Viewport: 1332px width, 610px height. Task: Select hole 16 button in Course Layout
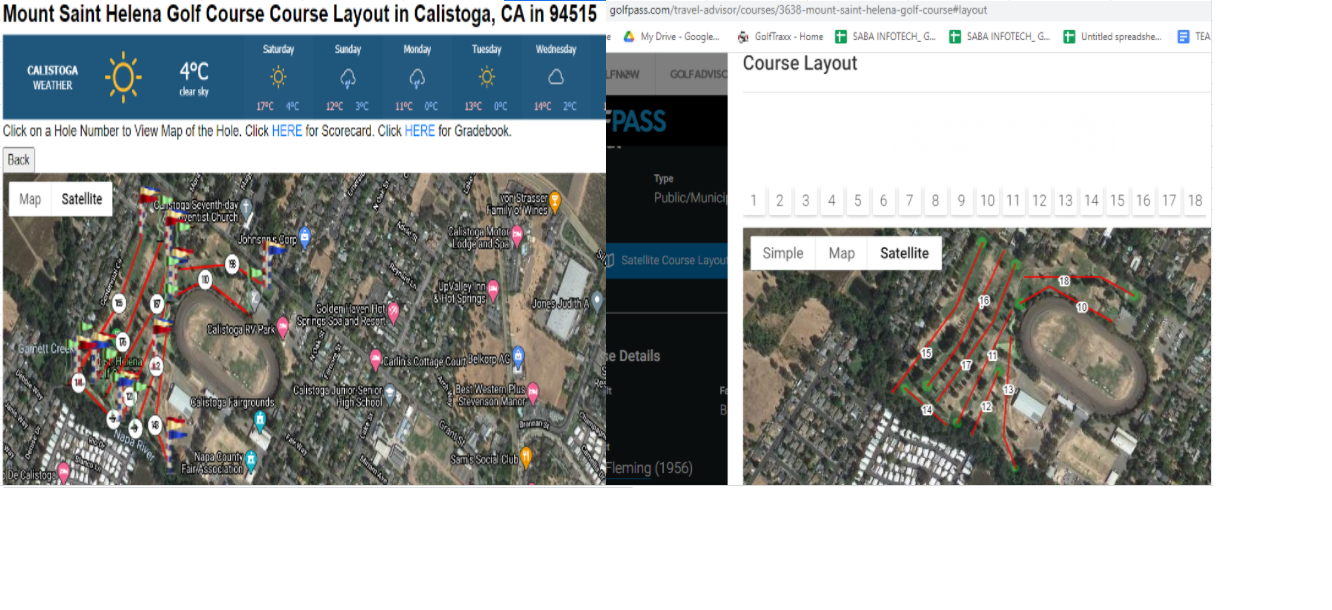click(x=1143, y=201)
